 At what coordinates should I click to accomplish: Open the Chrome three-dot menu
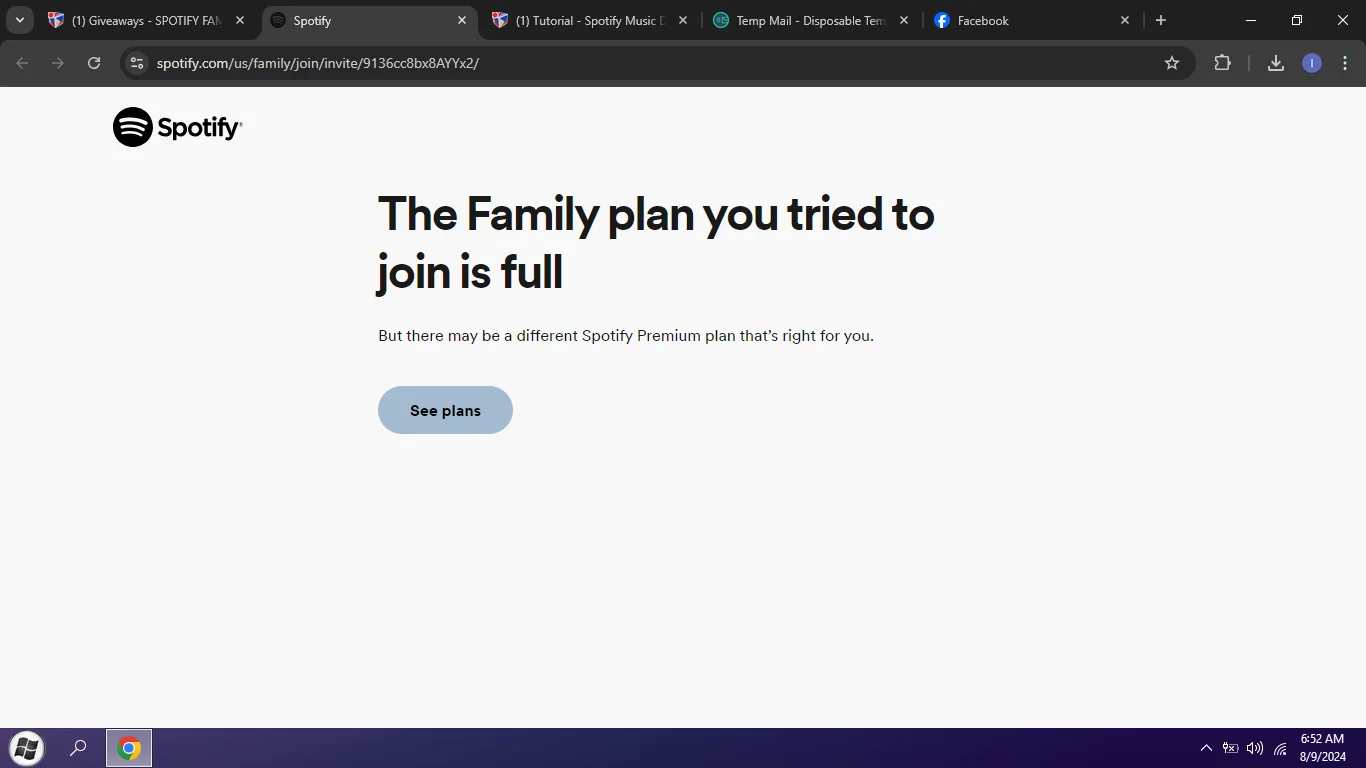[1346, 63]
